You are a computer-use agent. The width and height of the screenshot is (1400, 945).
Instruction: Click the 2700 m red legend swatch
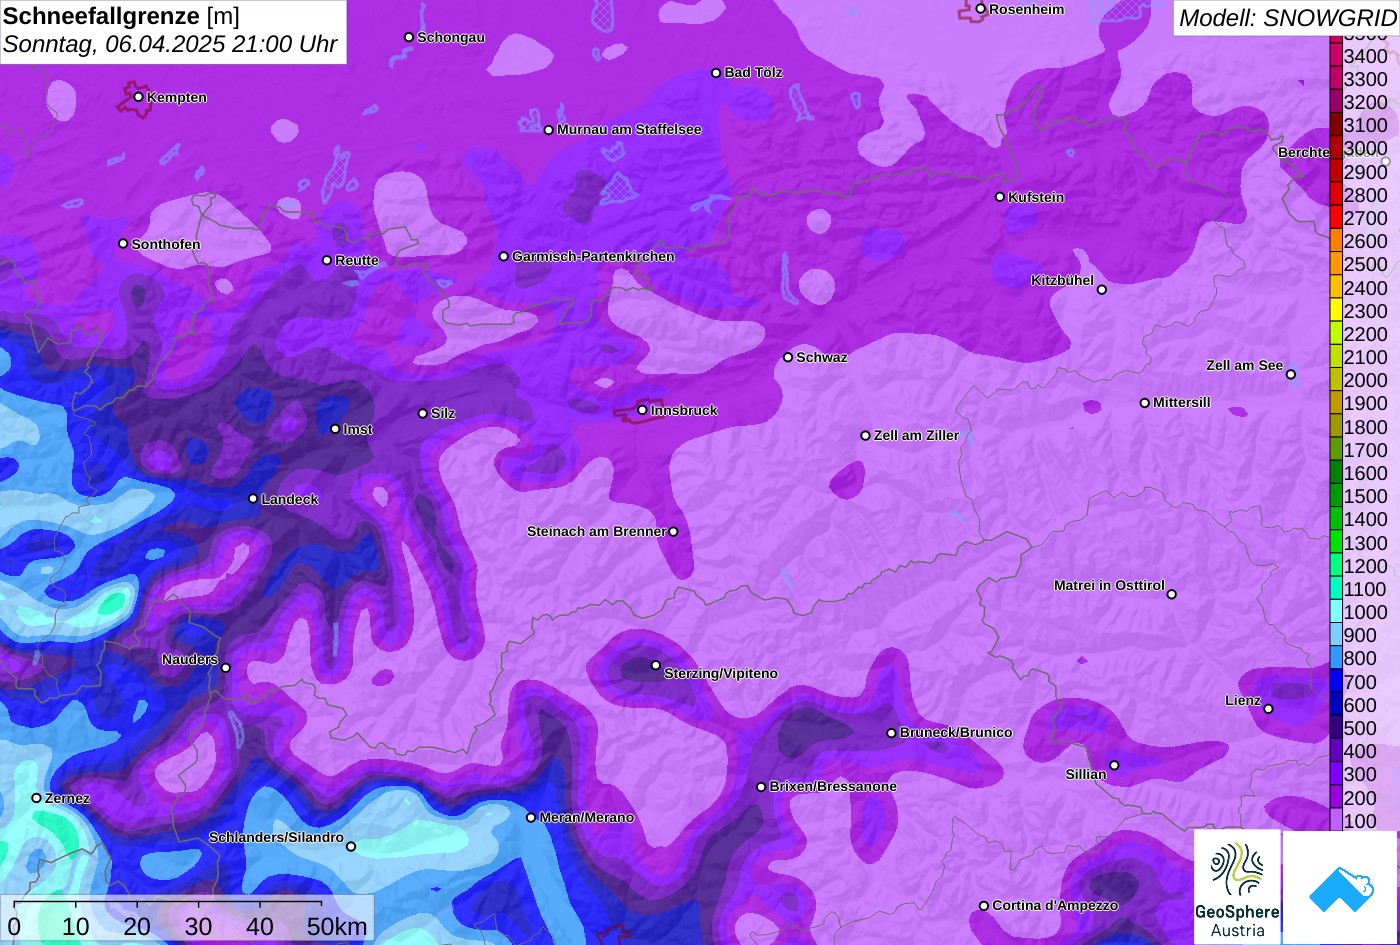pos(1336,218)
